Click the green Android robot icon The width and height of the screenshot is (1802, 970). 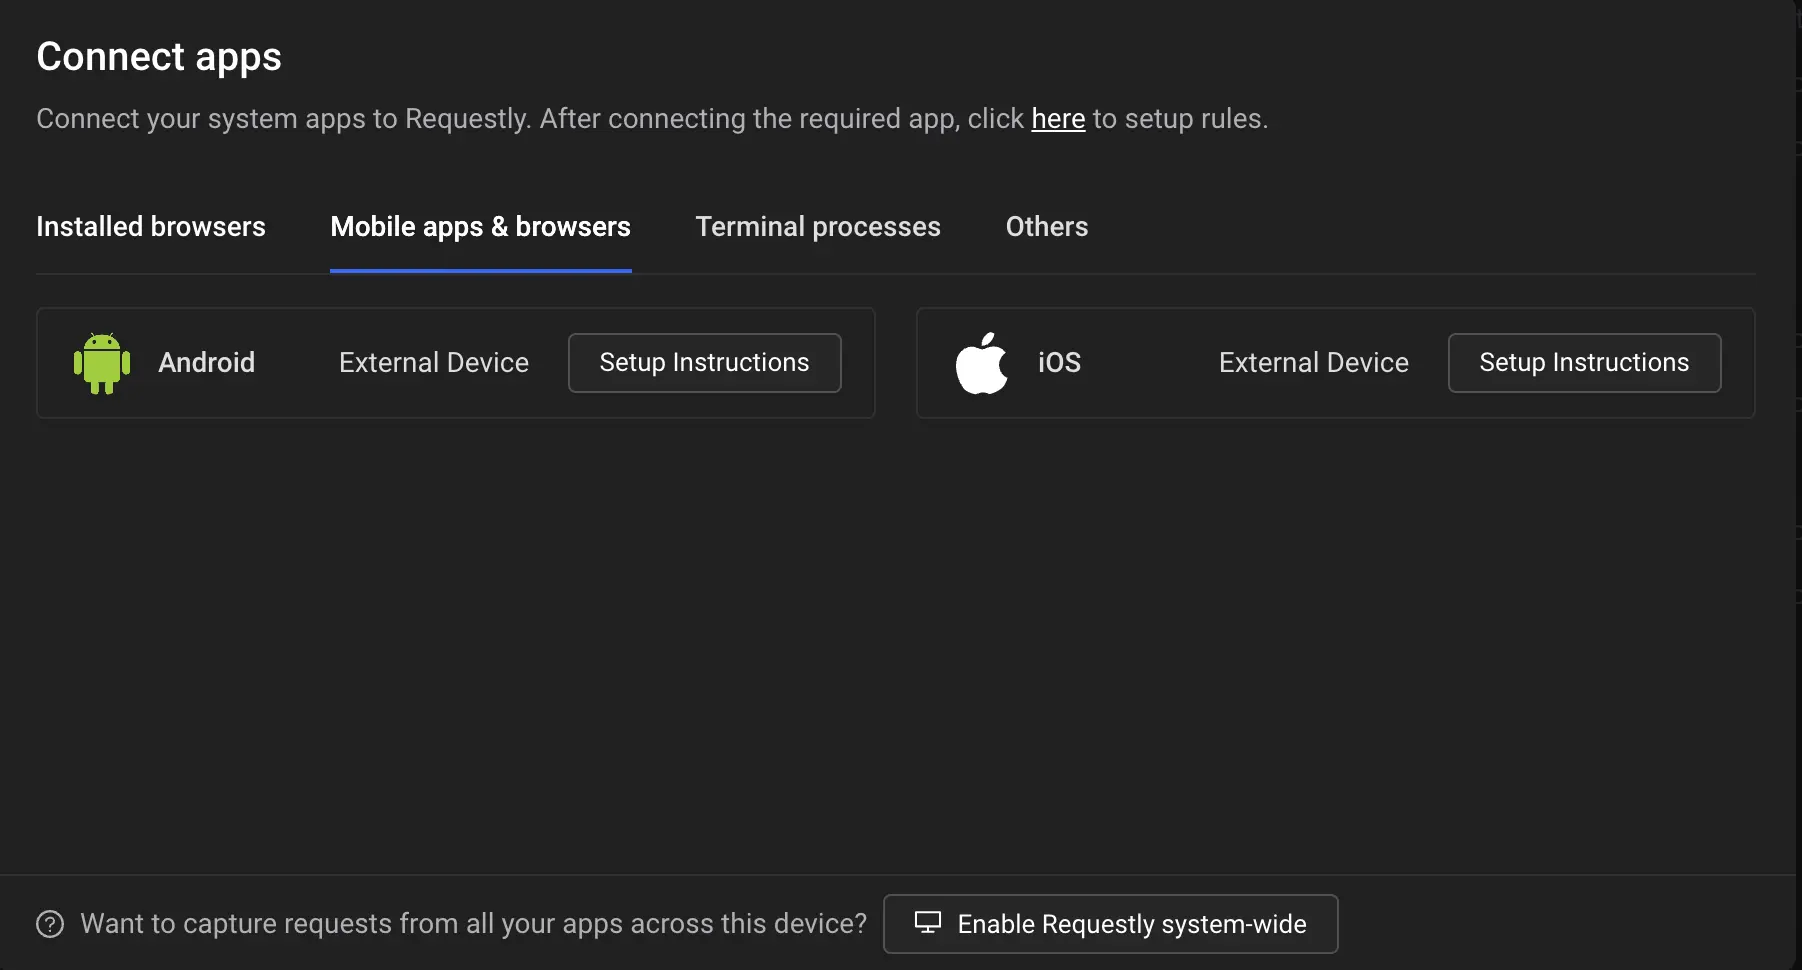click(102, 363)
